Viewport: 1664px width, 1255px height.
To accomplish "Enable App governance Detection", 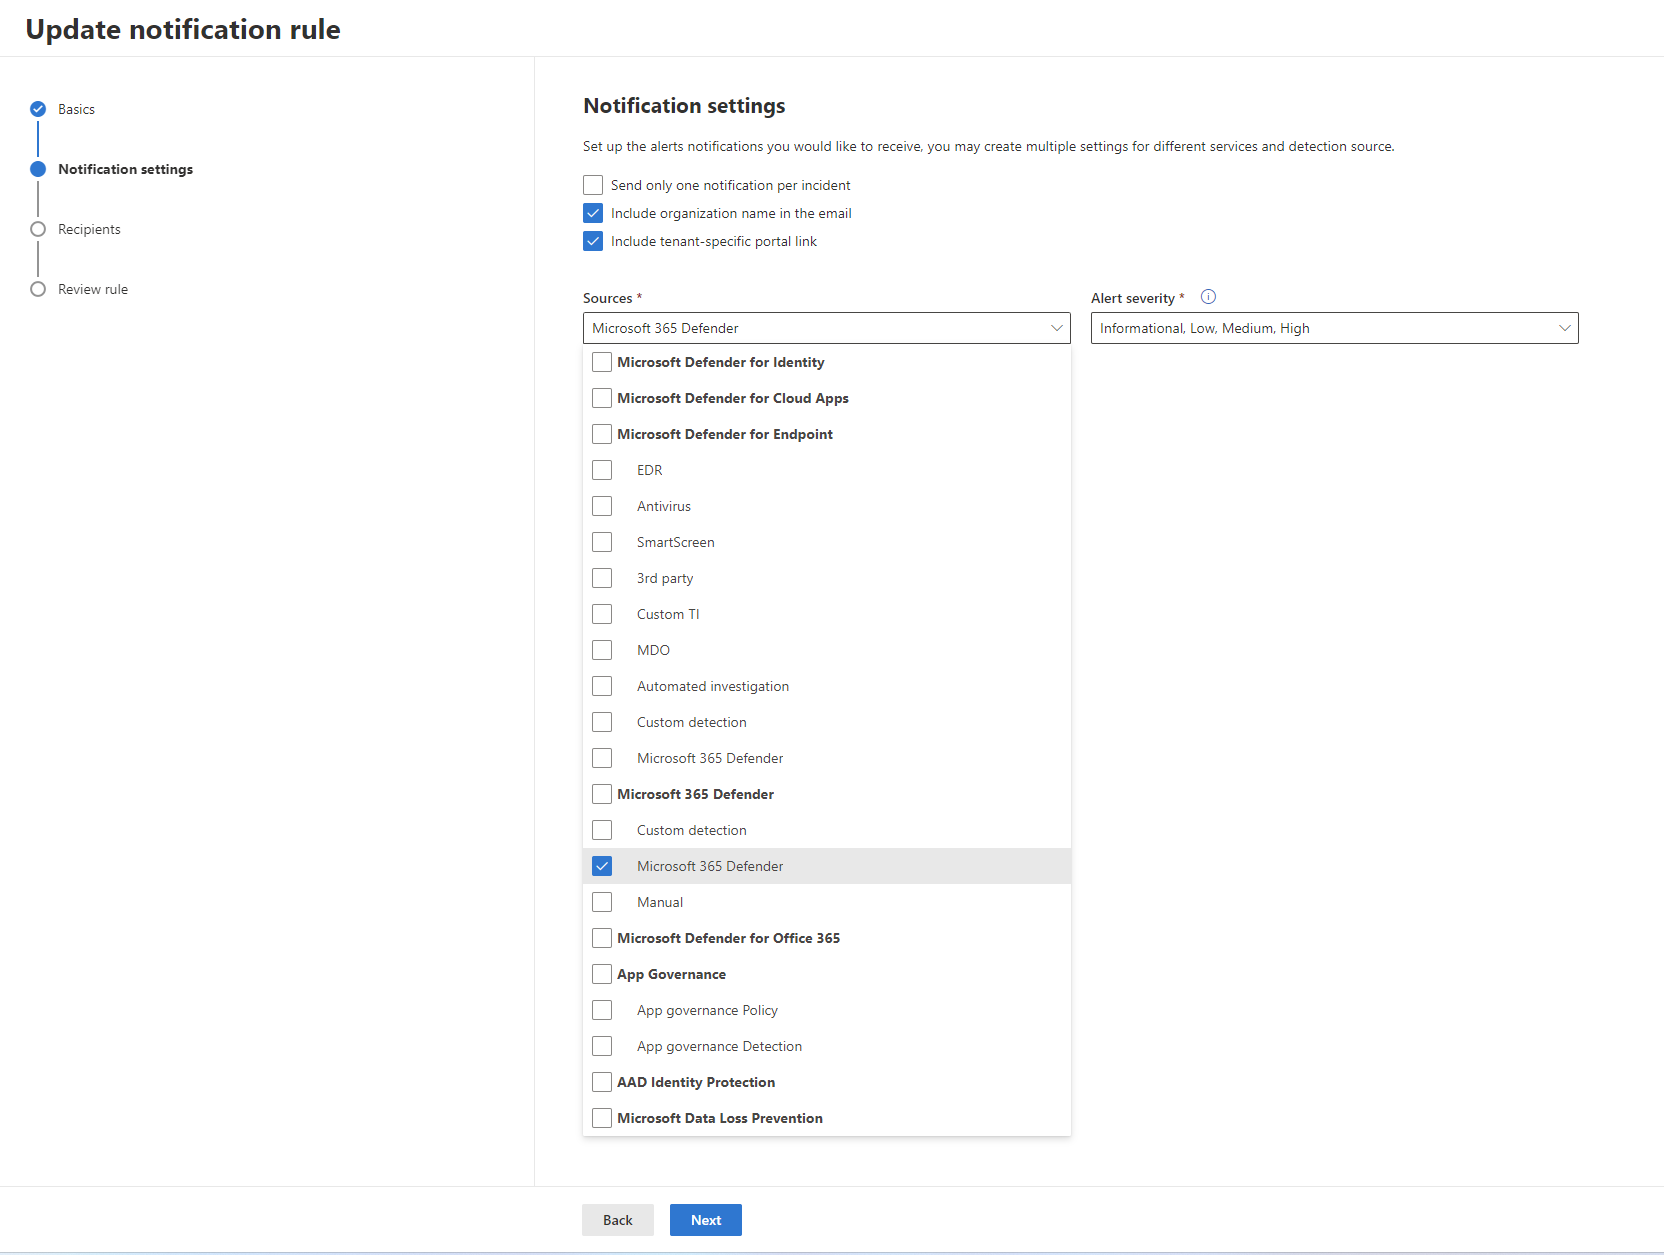I will point(602,1046).
